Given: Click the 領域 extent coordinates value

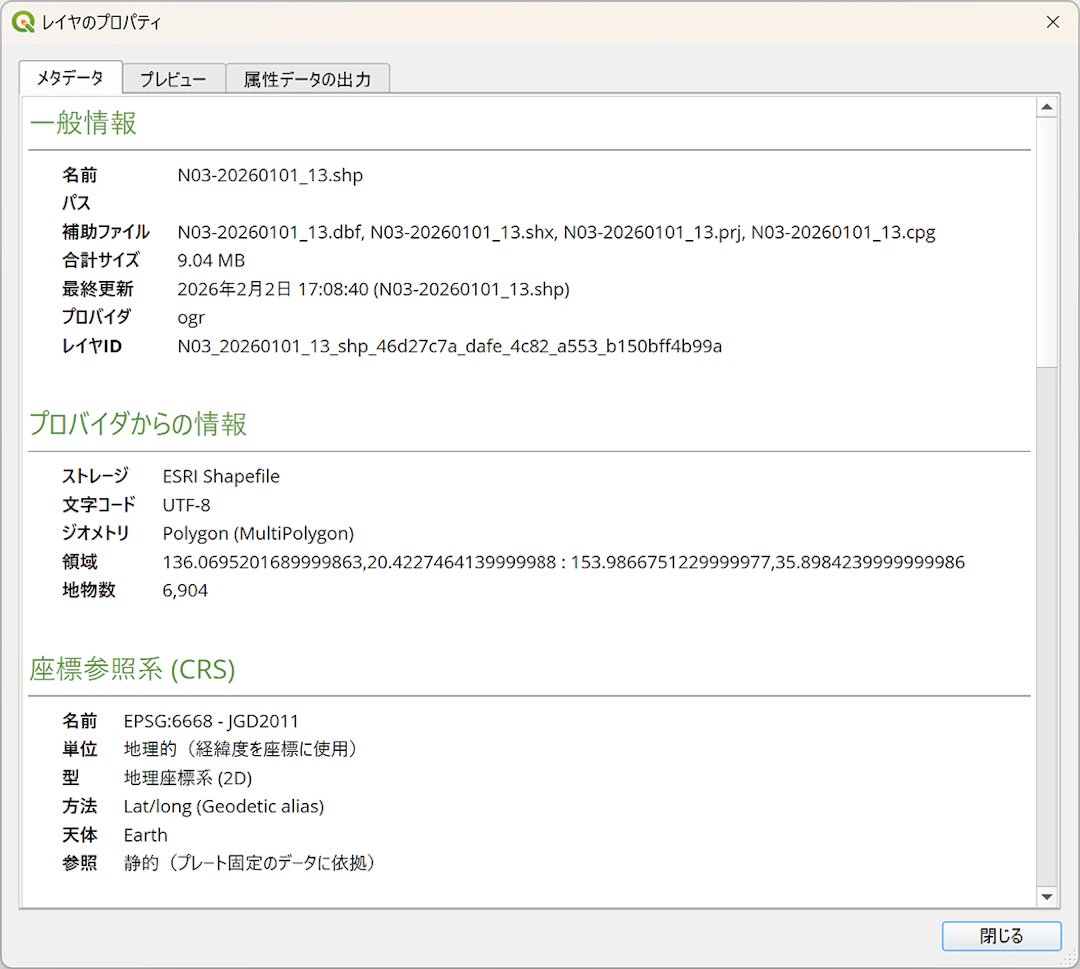Looking at the screenshot, I should (x=563, y=562).
